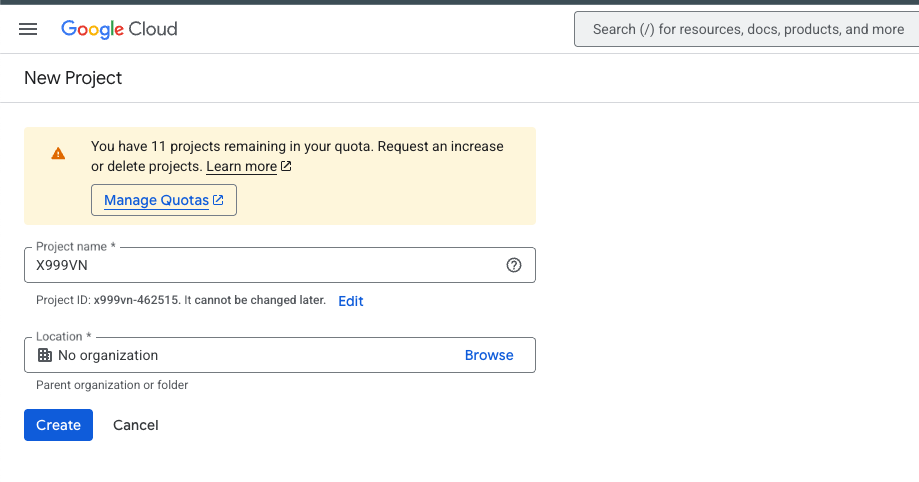Screen dimensions: 919x482
Task: Click the New Project page heading
Action: (x=73, y=78)
